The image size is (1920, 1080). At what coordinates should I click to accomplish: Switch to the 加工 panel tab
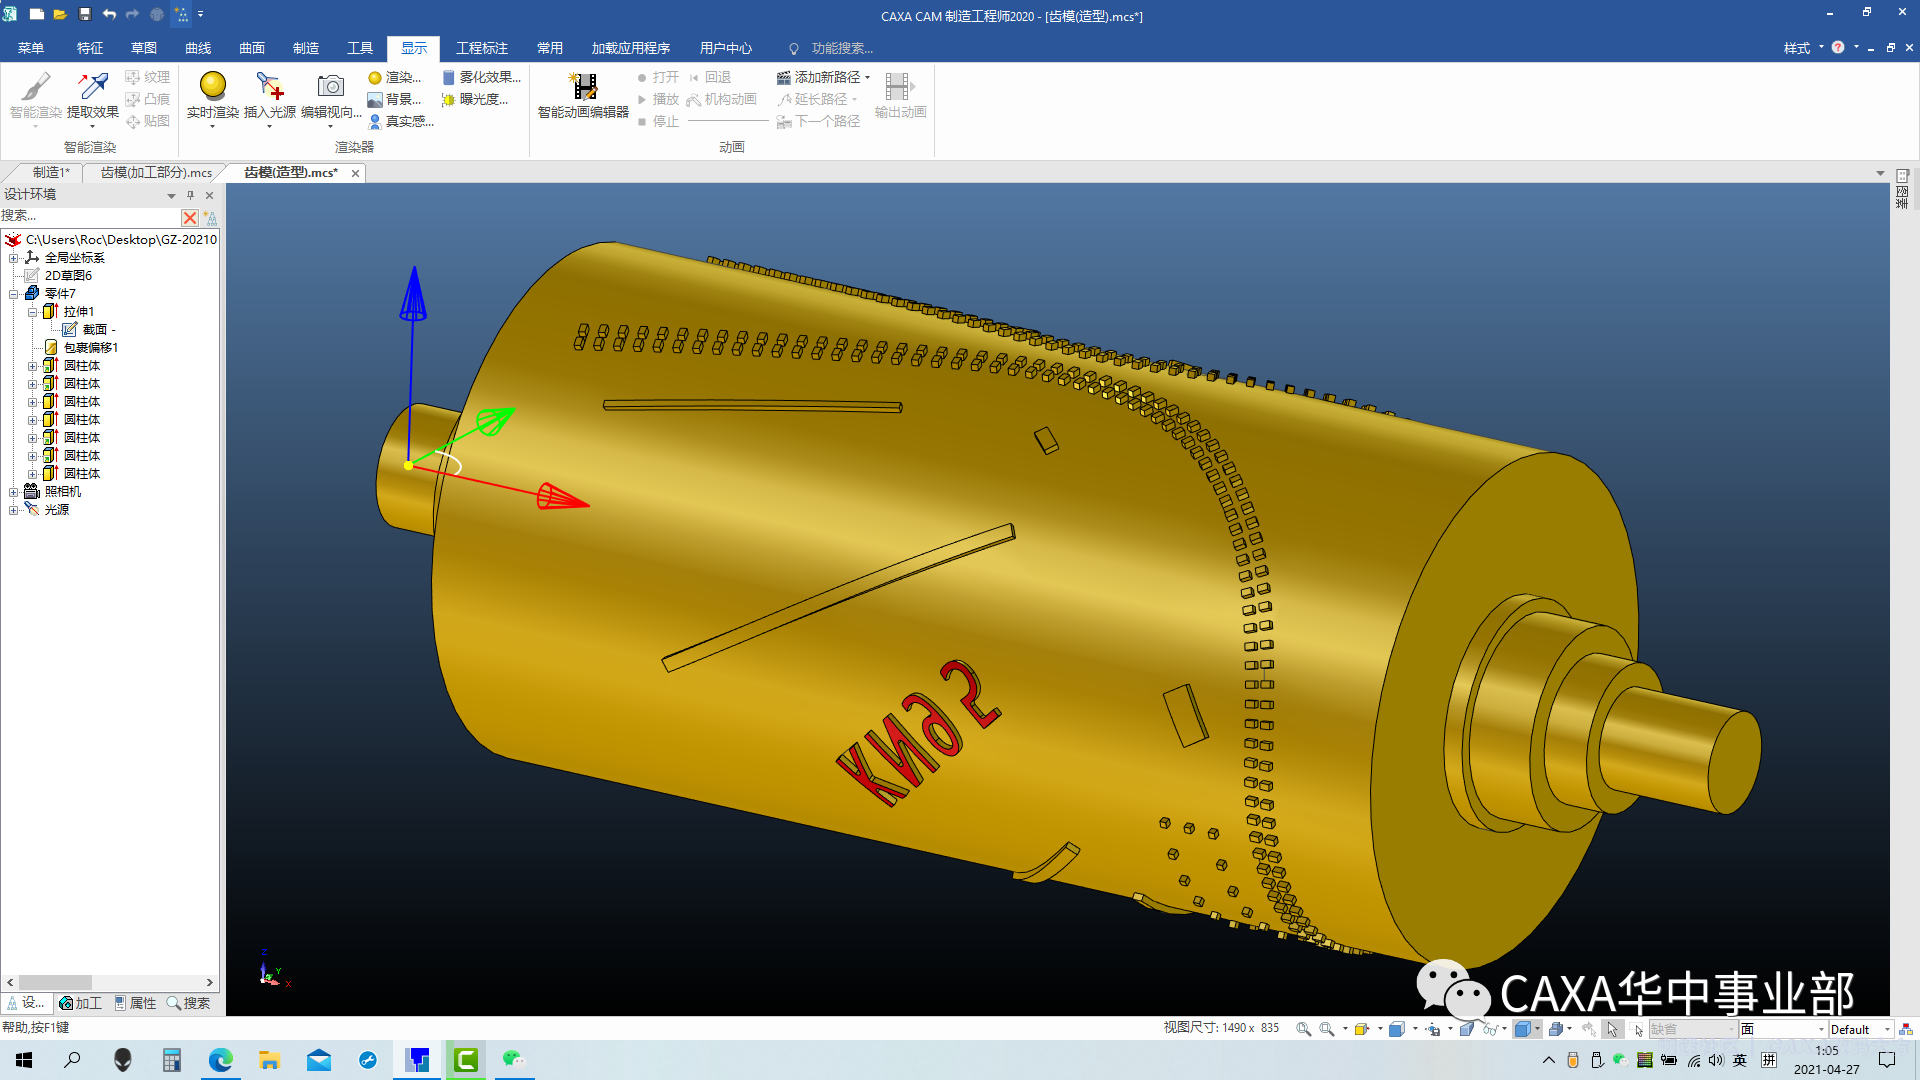(x=80, y=1003)
